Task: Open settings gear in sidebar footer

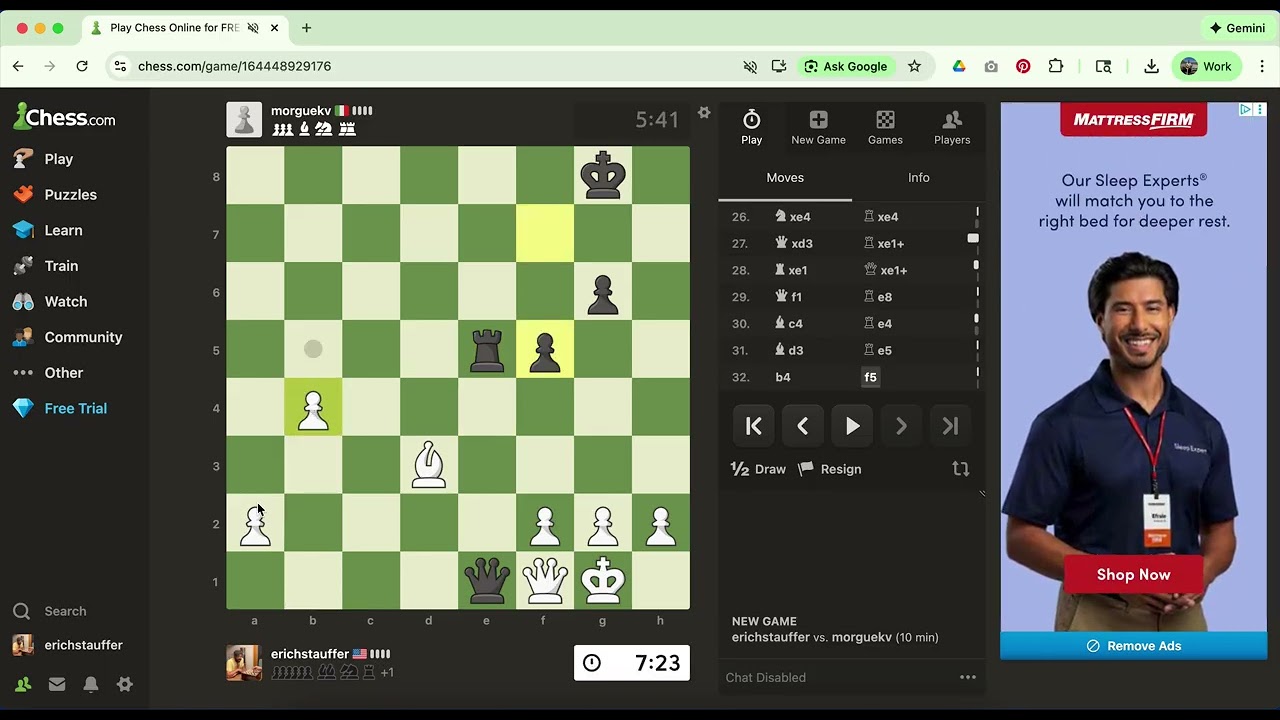Action: pyautogui.click(x=125, y=685)
